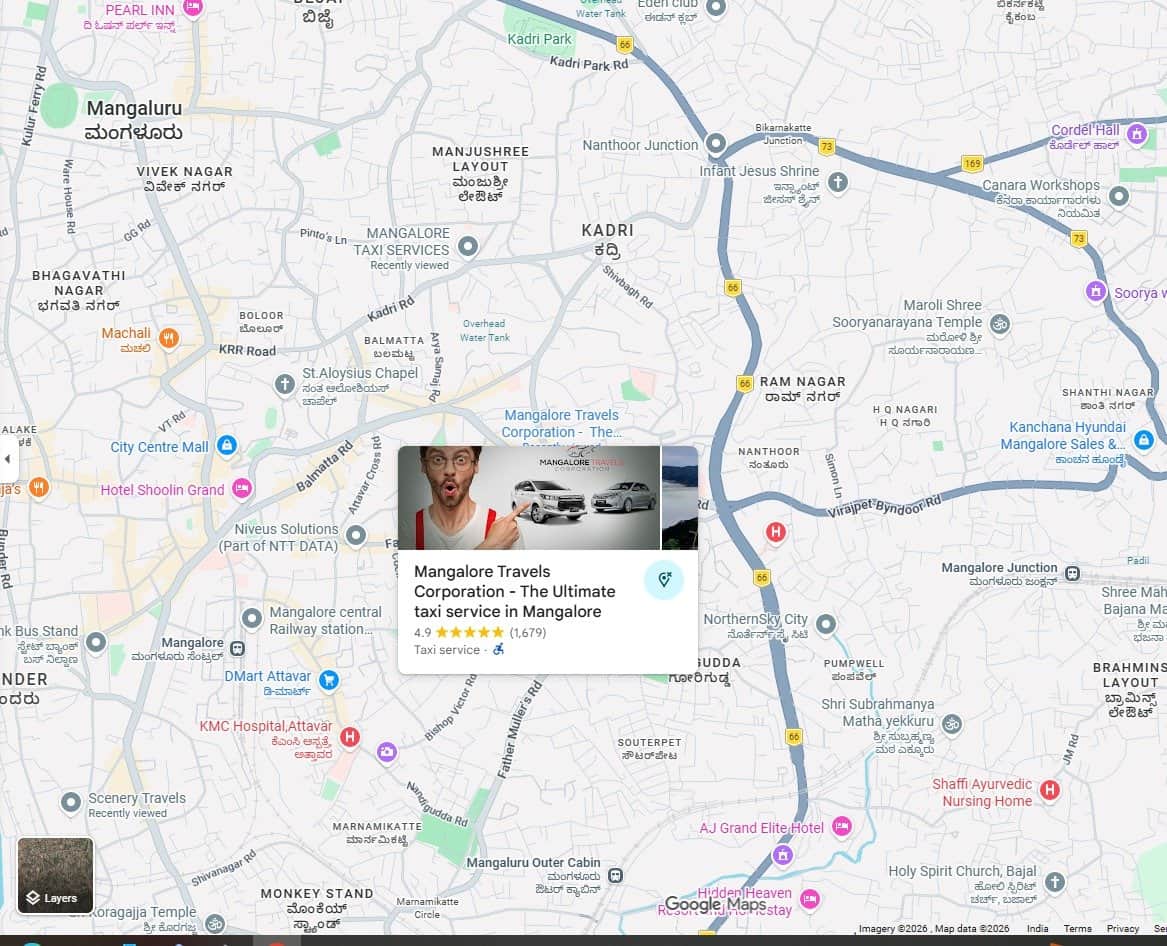Click the Shri Subrahmanya Matha temple icon
1167x946 pixels.
tap(952, 723)
